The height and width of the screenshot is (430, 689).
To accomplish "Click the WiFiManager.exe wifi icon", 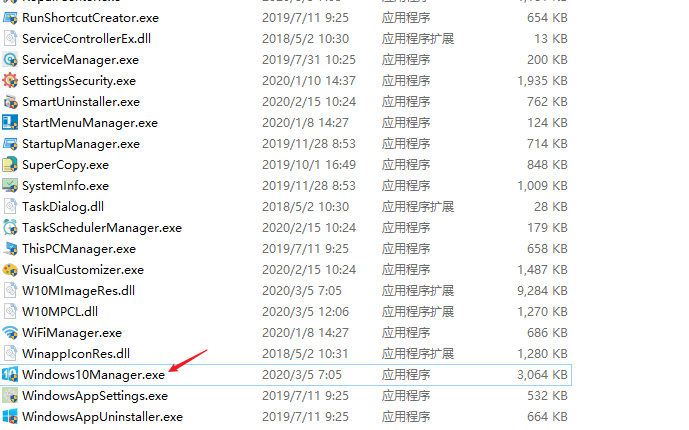I will [x=10, y=332].
